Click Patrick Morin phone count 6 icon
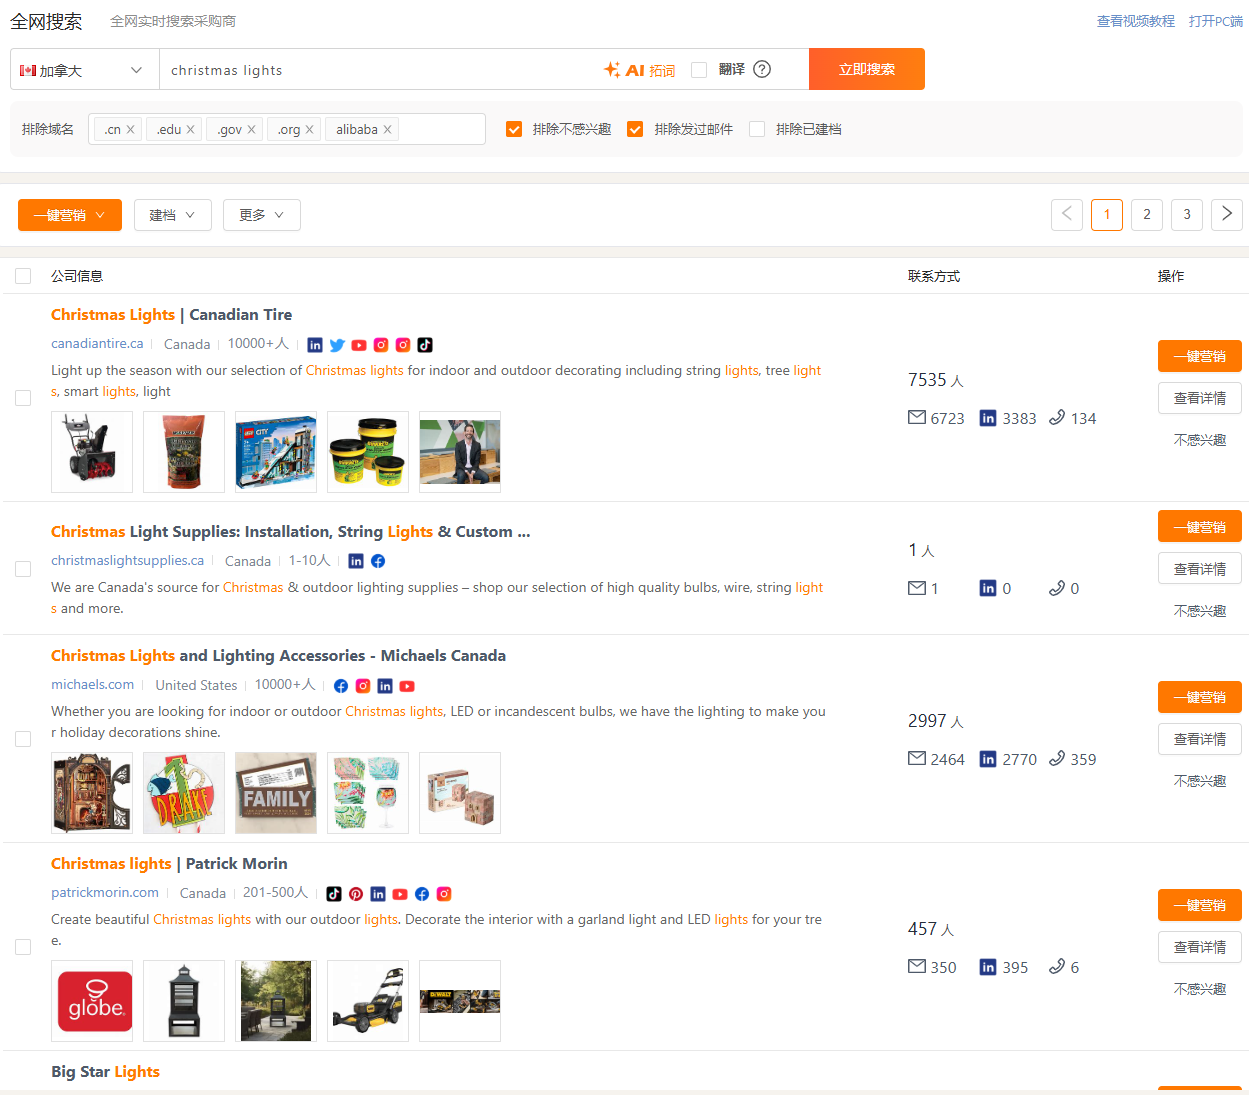 pos(1057,966)
